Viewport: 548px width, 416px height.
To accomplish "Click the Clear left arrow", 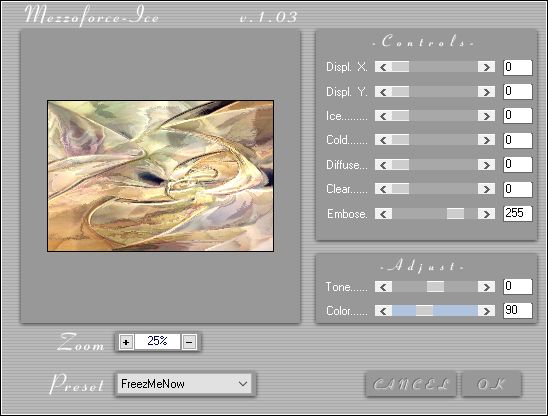I will 383,189.
